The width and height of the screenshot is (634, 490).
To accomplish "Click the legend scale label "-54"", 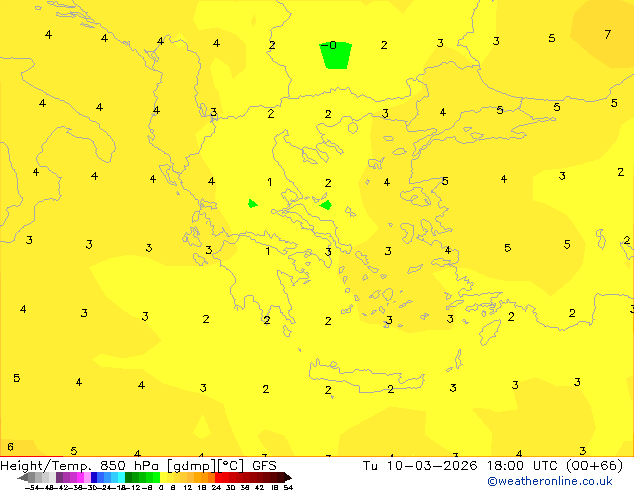I will pyautogui.click(x=32, y=488).
